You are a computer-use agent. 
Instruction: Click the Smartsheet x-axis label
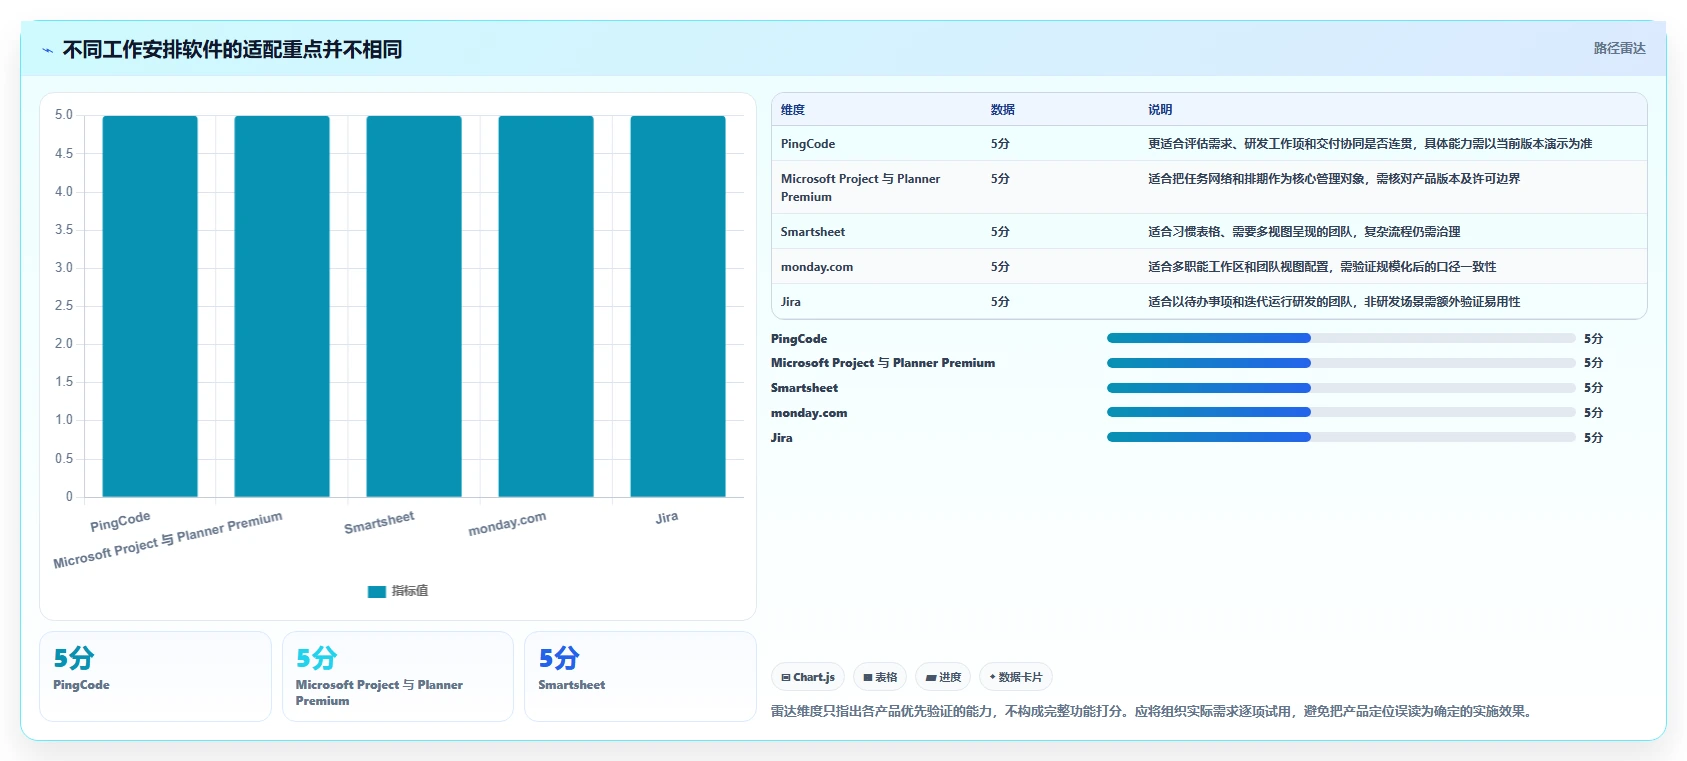point(379,522)
